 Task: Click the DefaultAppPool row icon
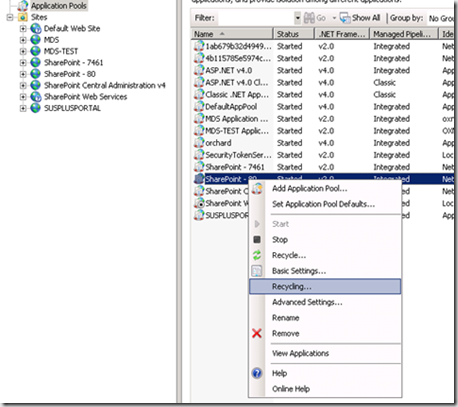click(199, 107)
